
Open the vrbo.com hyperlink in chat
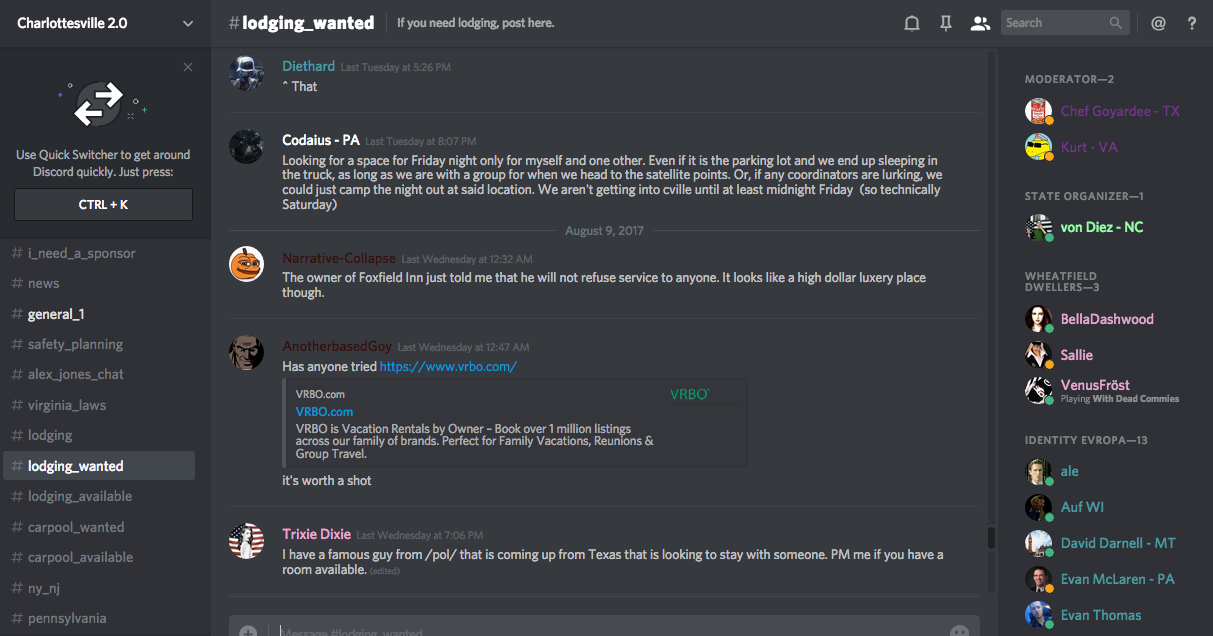point(448,367)
